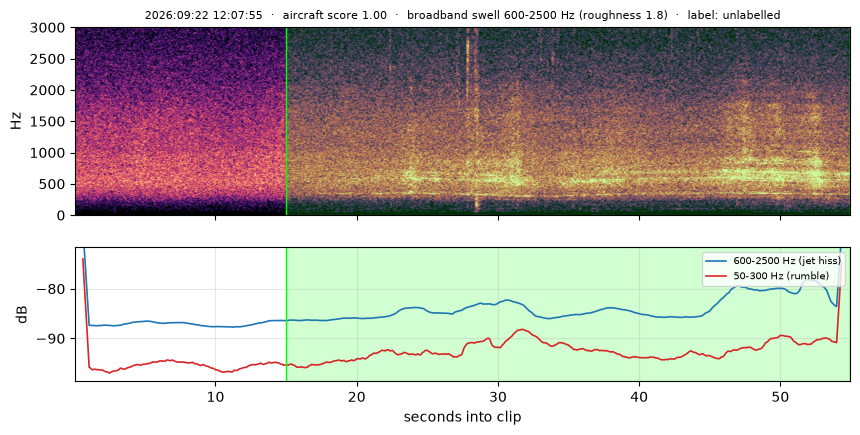Click the '20' seconds tick label
Image resolution: width=860 pixels, height=435 pixels.
(357, 396)
